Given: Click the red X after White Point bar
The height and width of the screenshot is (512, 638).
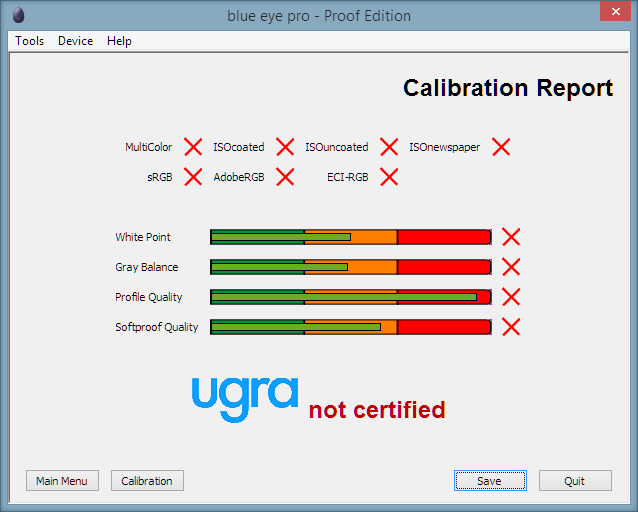Looking at the screenshot, I should [511, 237].
